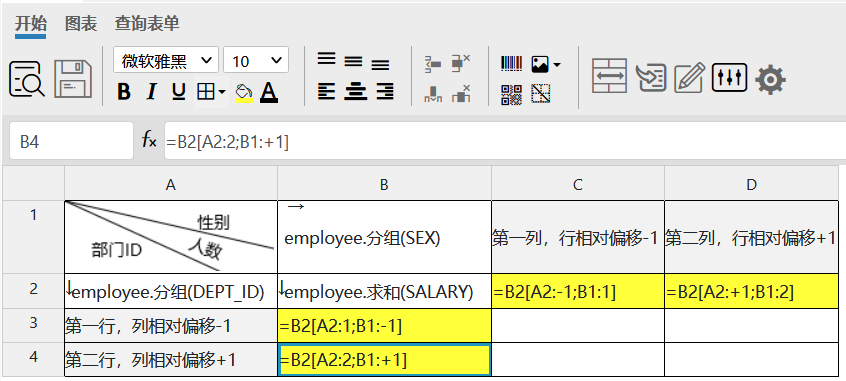Viewport: 846px width, 381px height.
Task: Click the insert column icon
Action: coord(433,94)
